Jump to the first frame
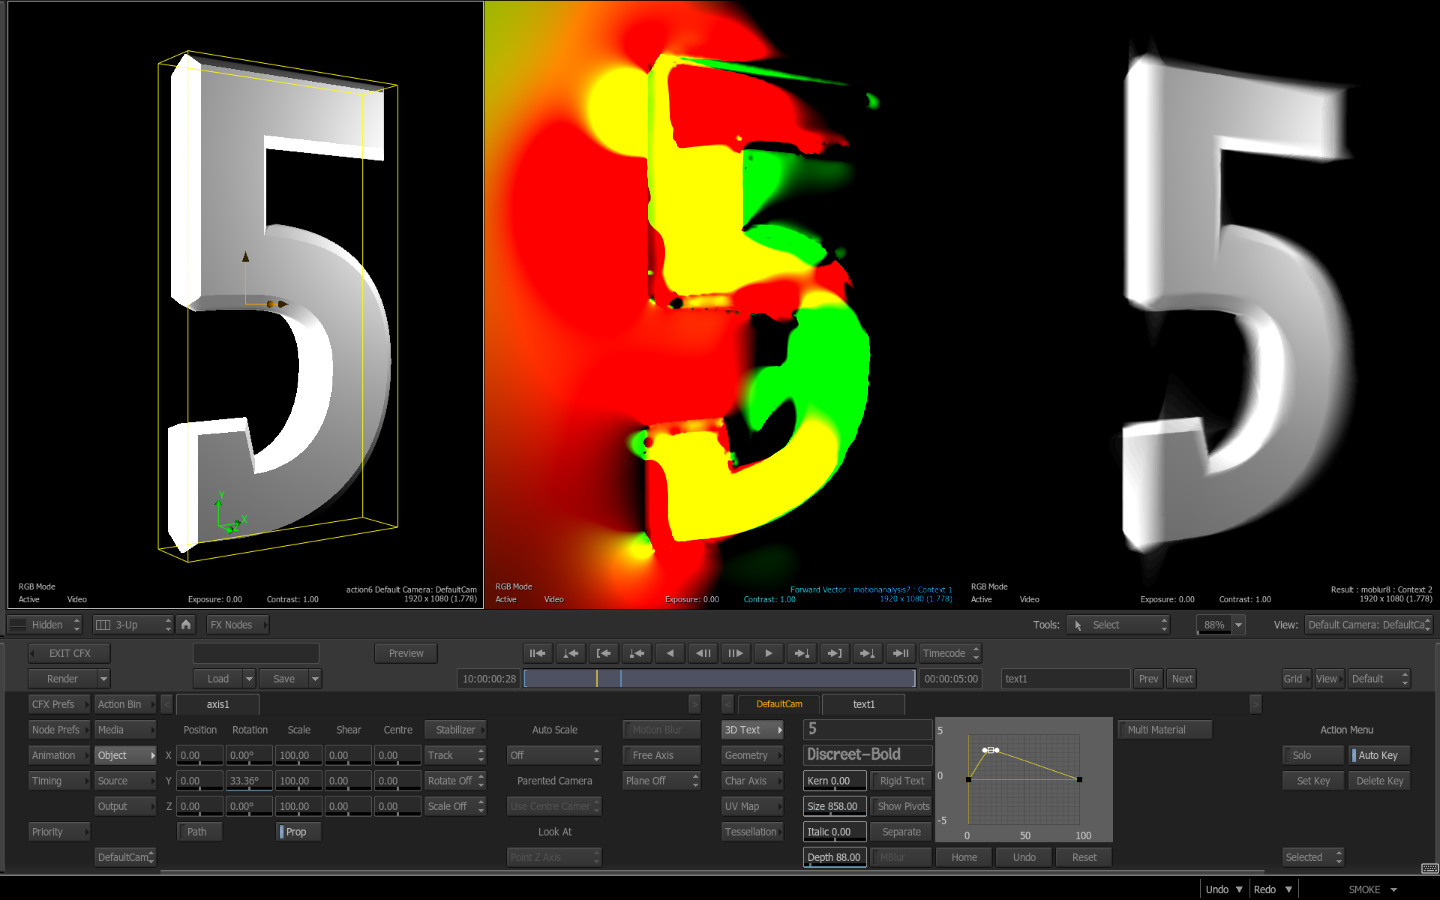The image size is (1440, 900). pos(538,653)
